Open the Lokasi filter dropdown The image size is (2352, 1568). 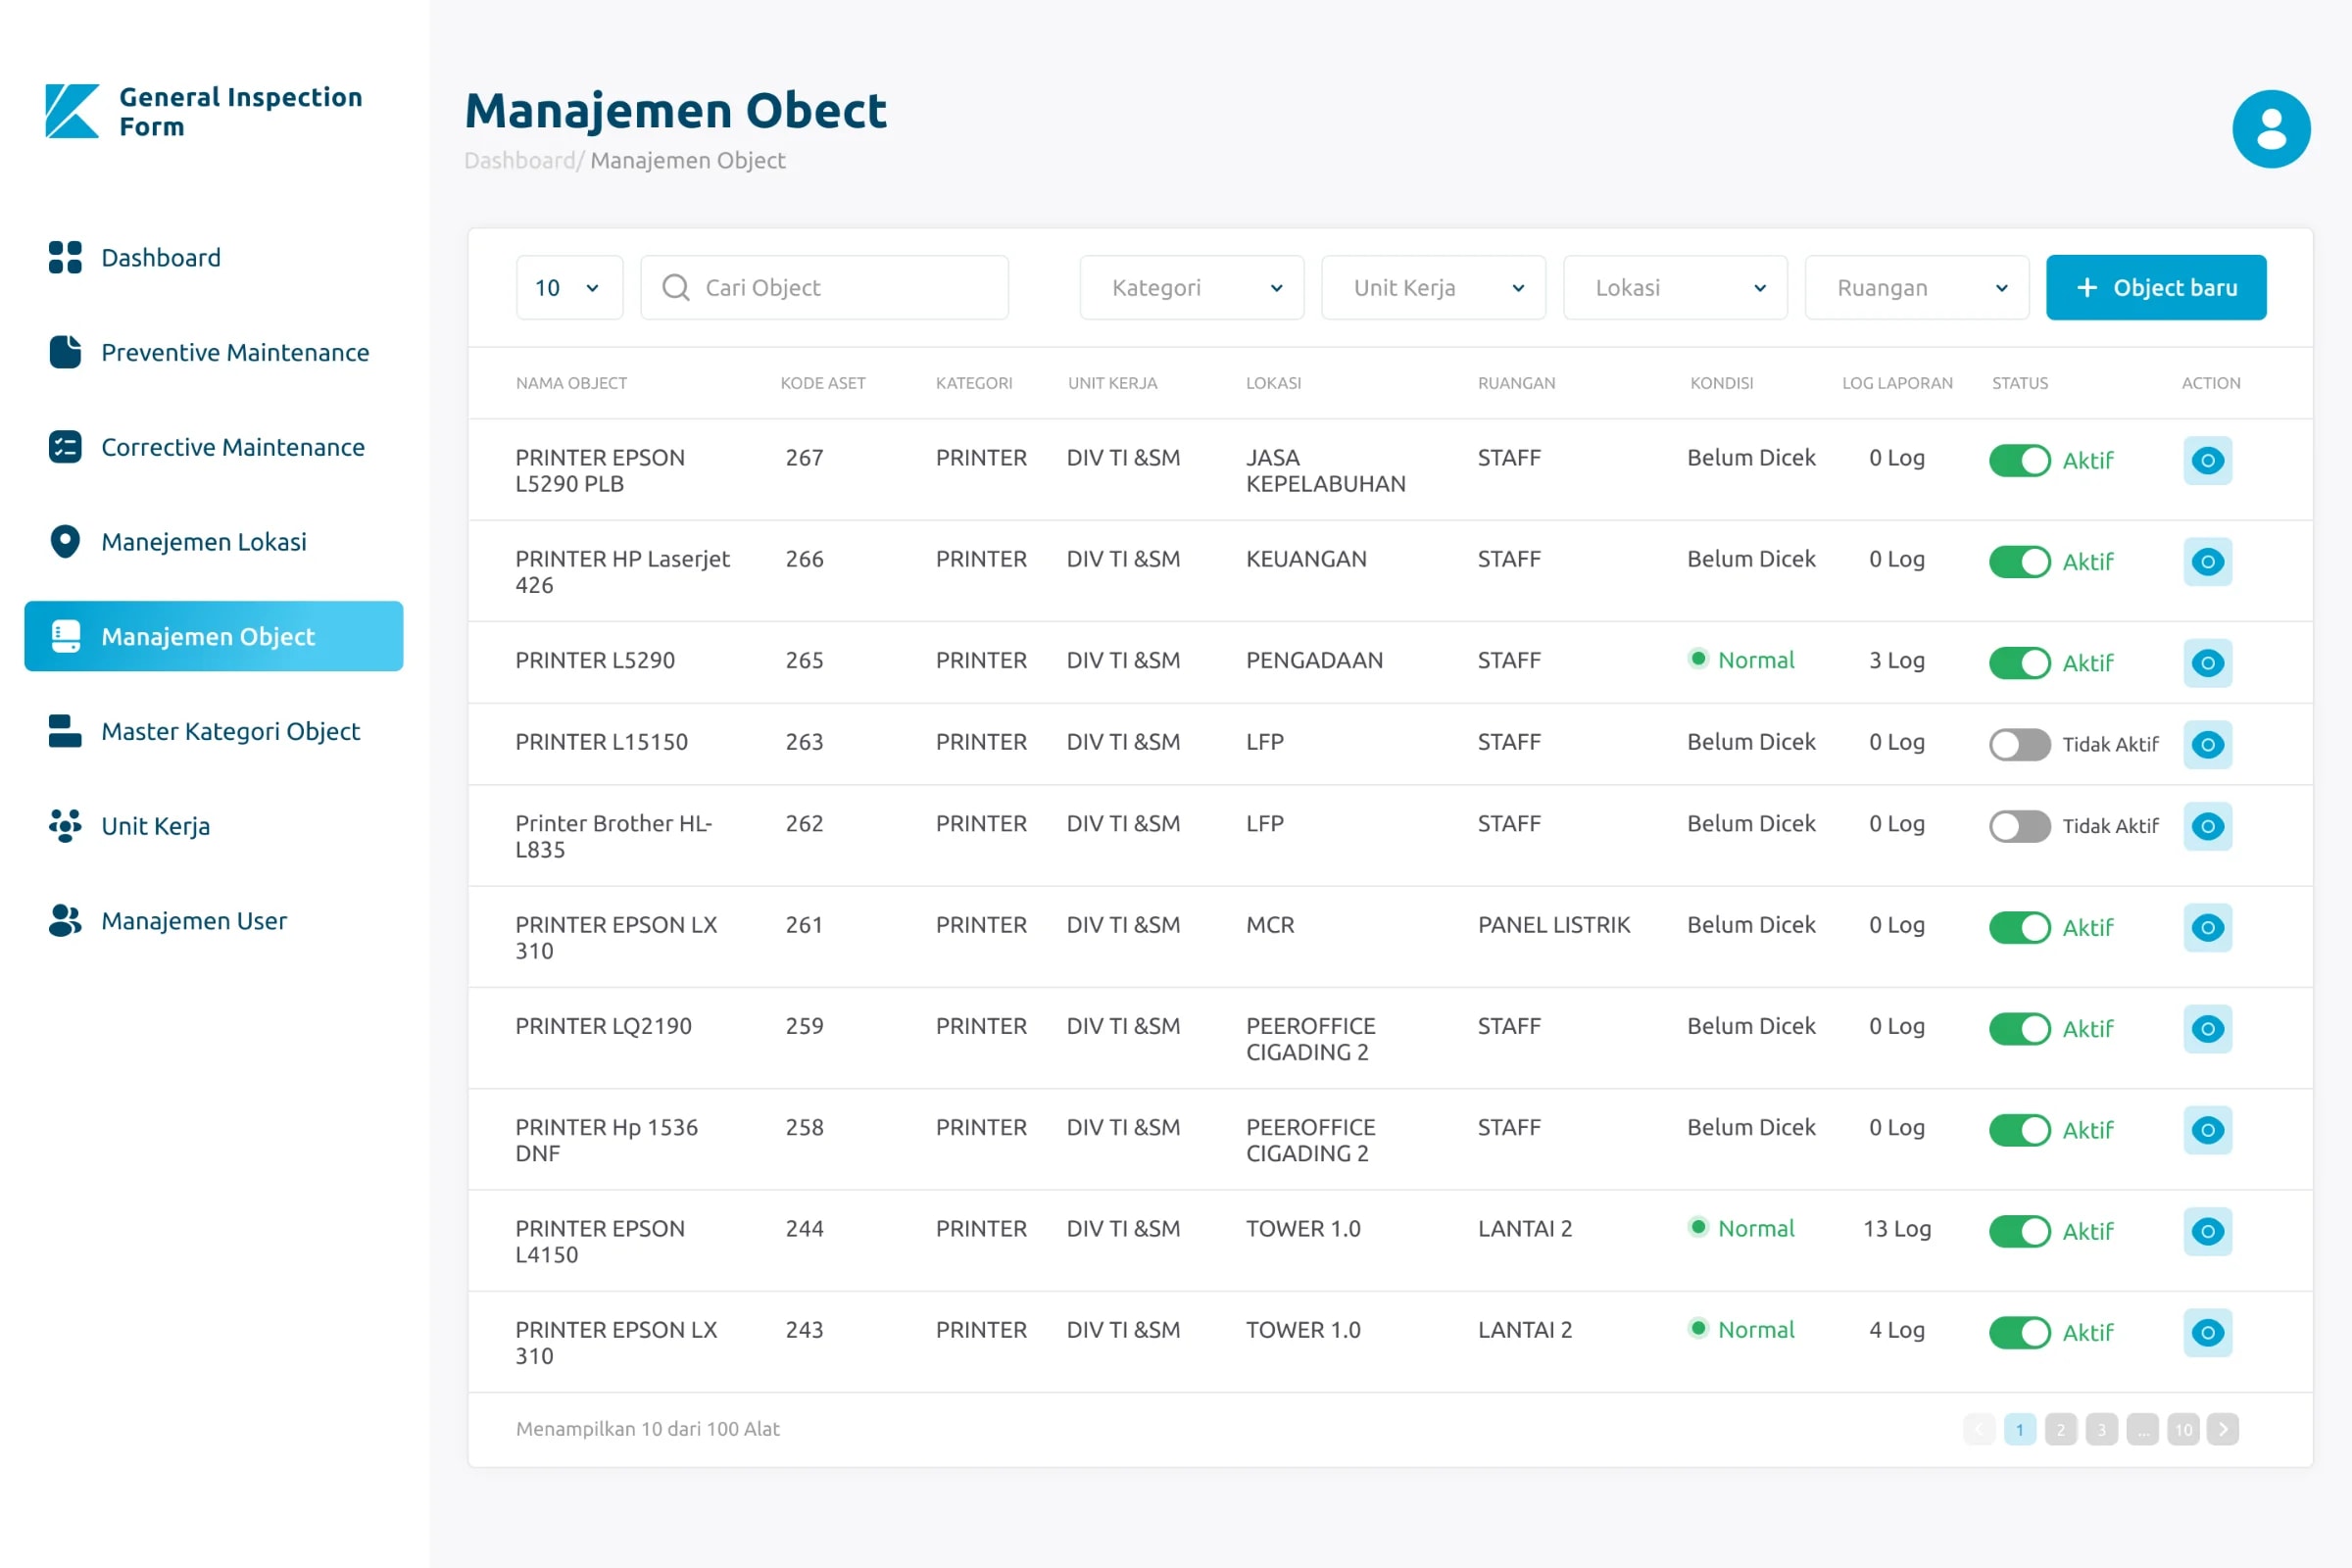pos(1675,288)
